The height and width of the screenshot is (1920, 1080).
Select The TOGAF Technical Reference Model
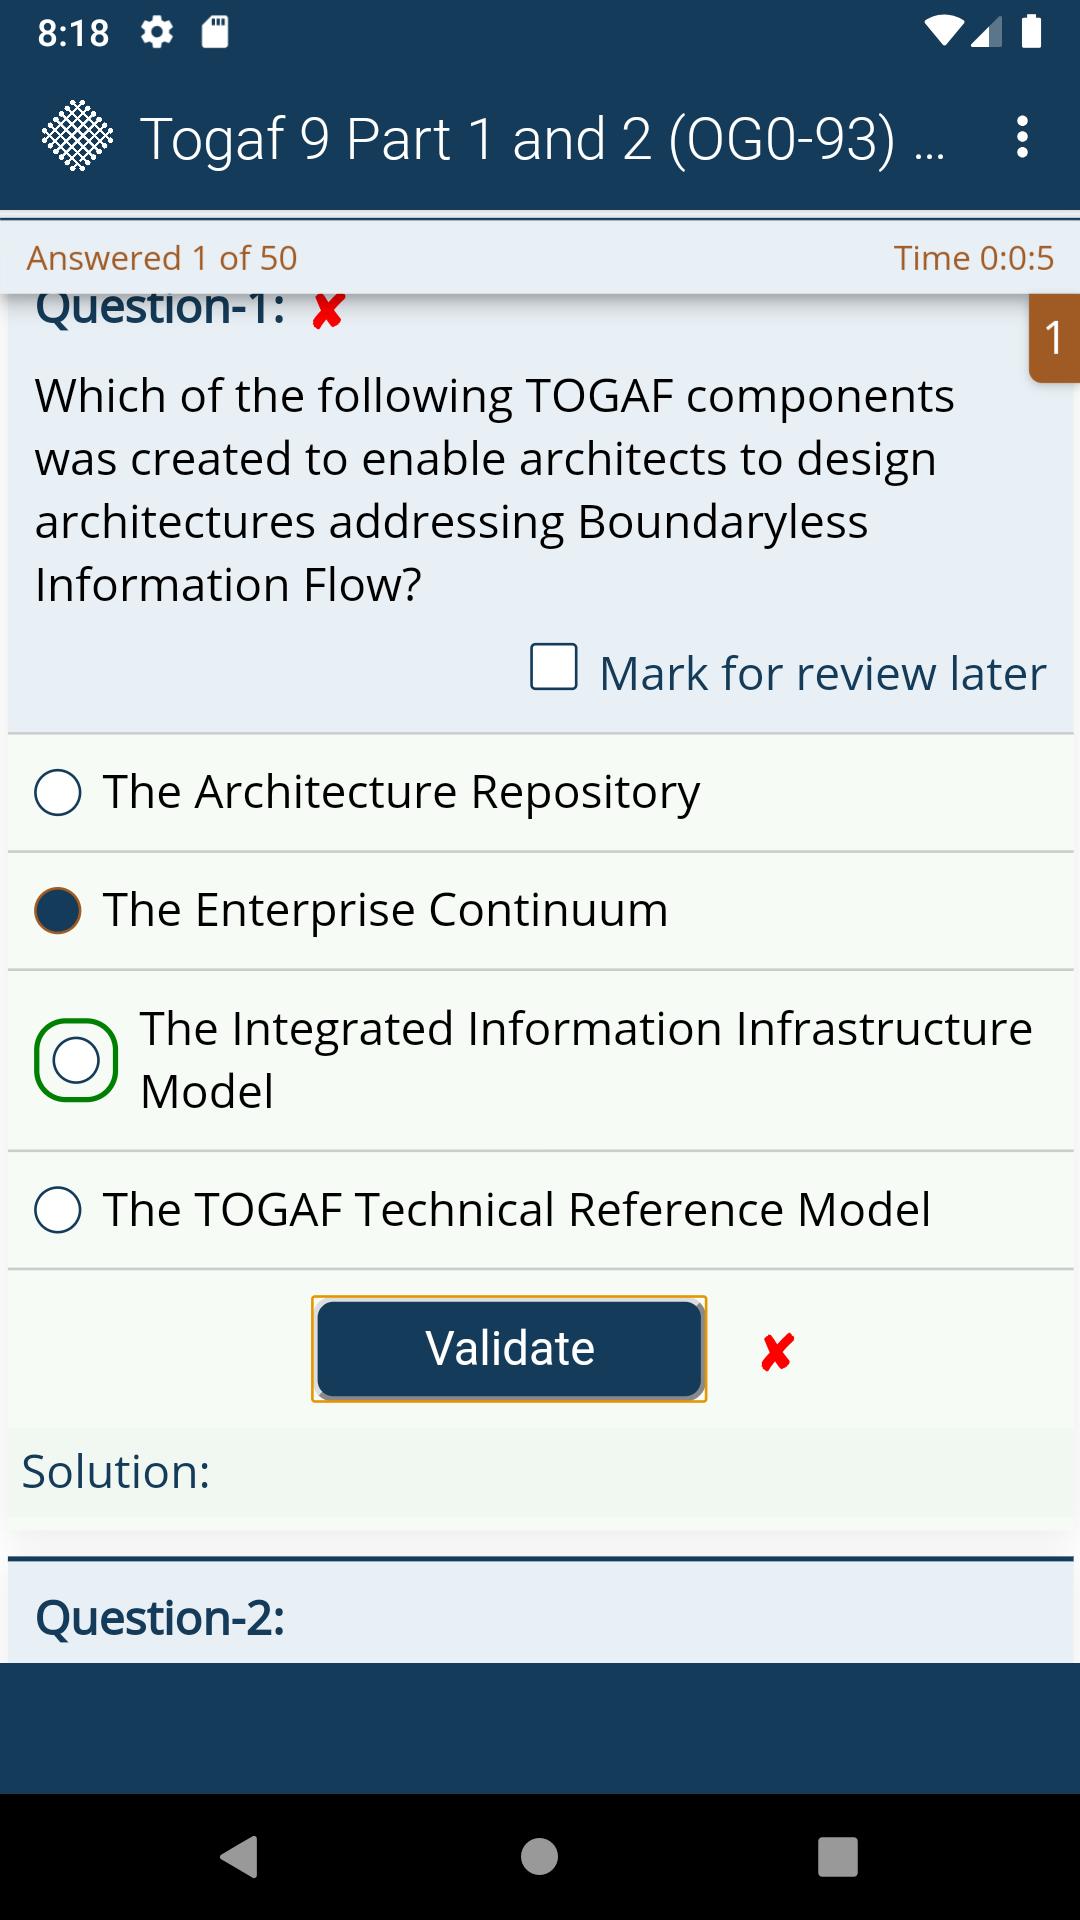point(540,1210)
